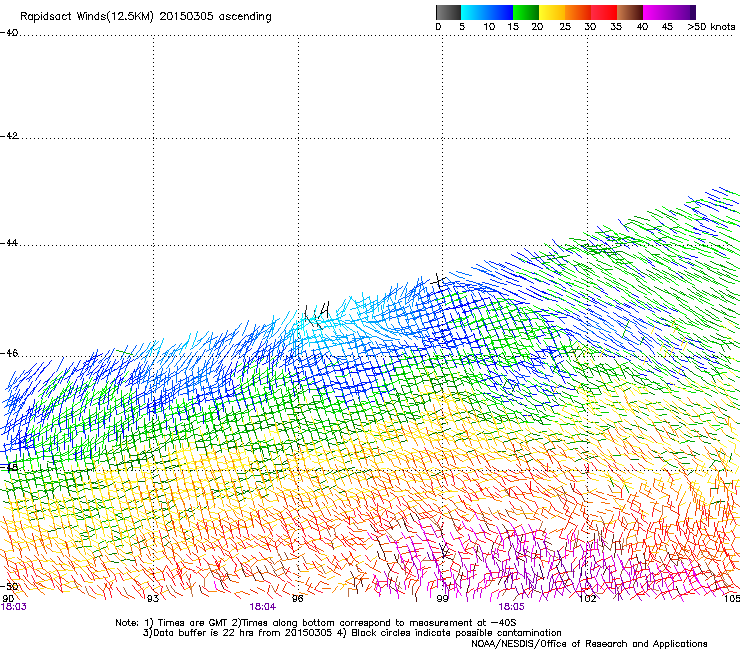The width and height of the screenshot is (740, 650).
Task: Click the note line 'Times are GMT'
Action: tap(193, 623)
